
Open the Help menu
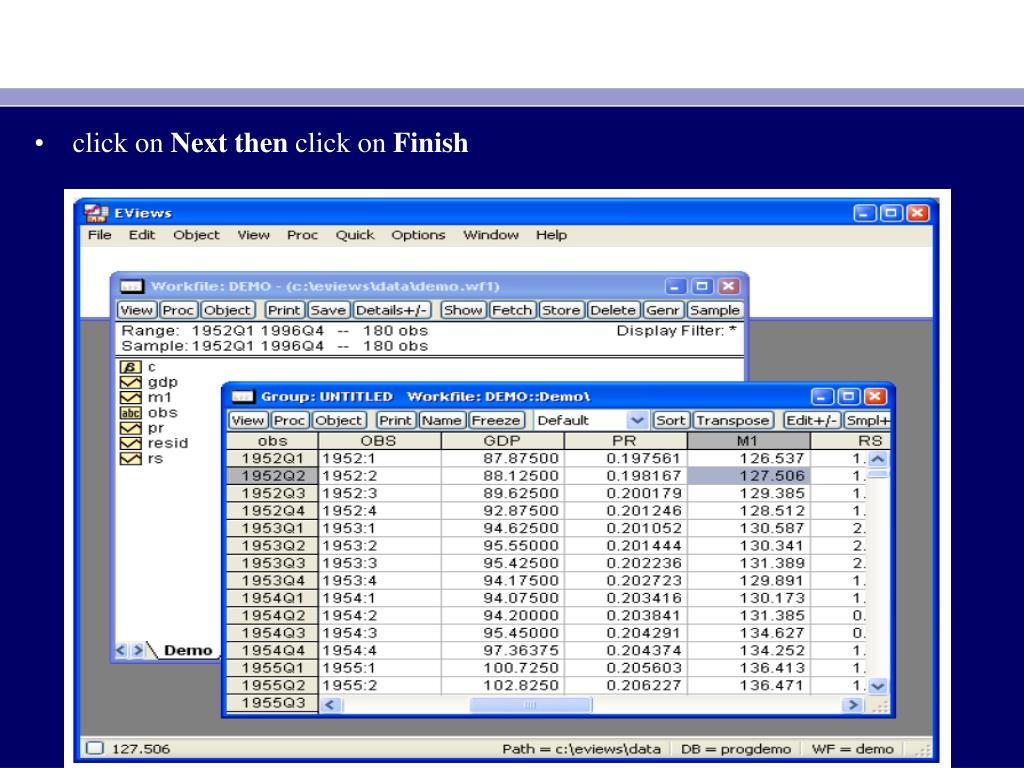click(551, 235)
